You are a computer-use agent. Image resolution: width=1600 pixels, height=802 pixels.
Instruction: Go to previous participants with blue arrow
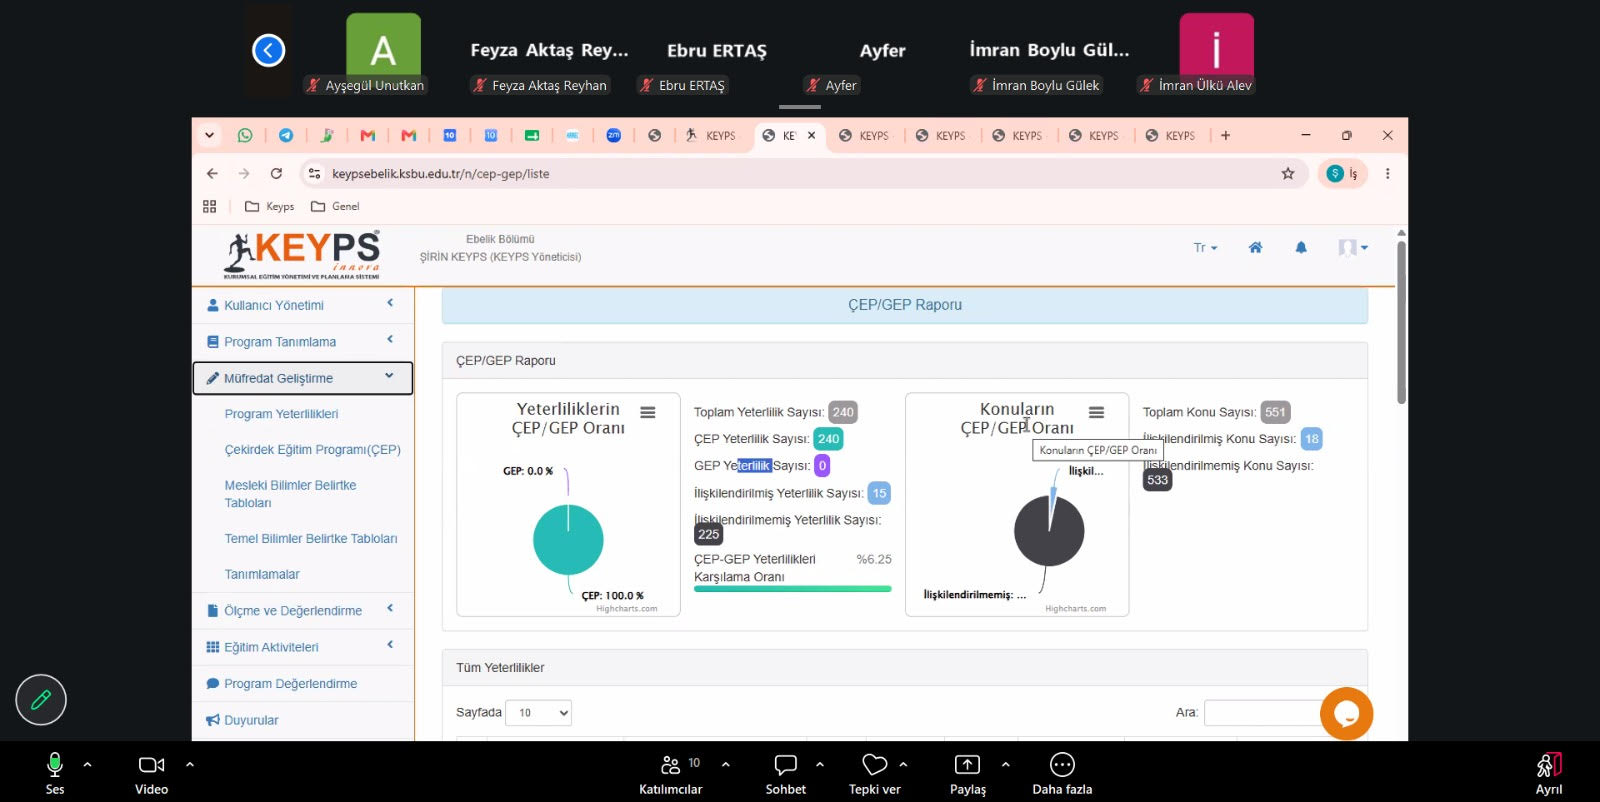click(x=269, y=50)
